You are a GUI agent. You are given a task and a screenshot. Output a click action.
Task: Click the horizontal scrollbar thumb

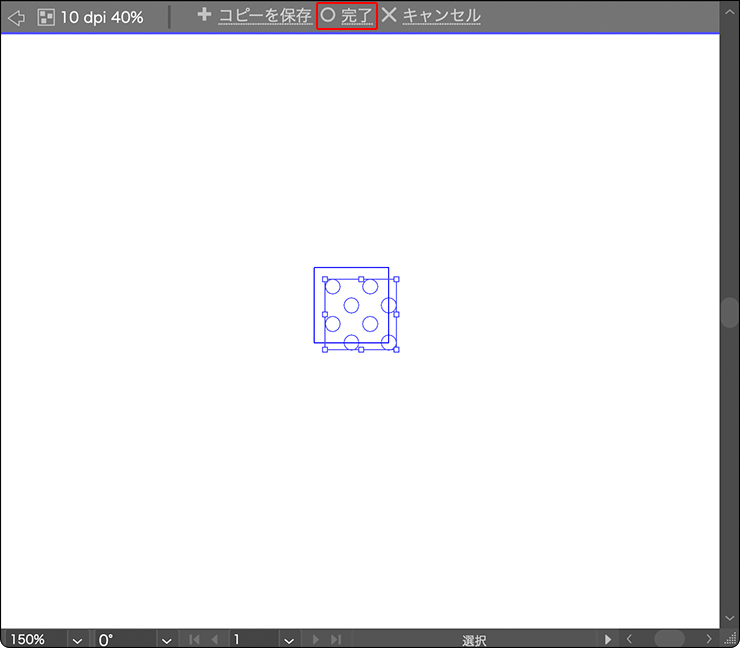[669, 639]
